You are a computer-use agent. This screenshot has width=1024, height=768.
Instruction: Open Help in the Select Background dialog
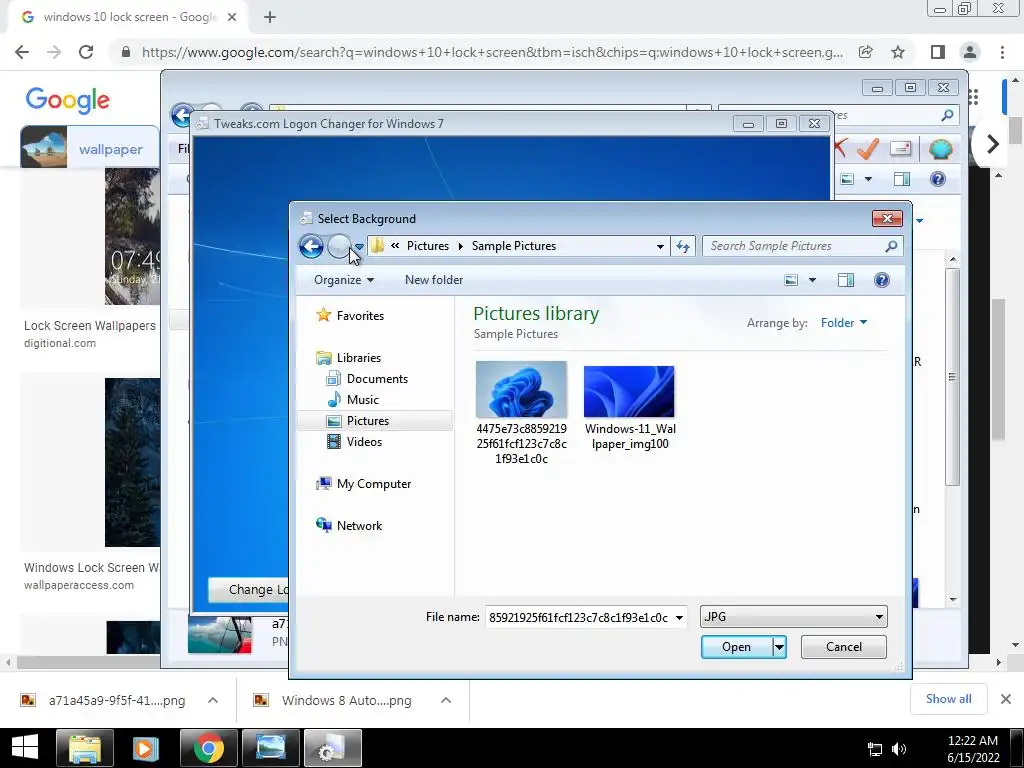coord(882,280)
